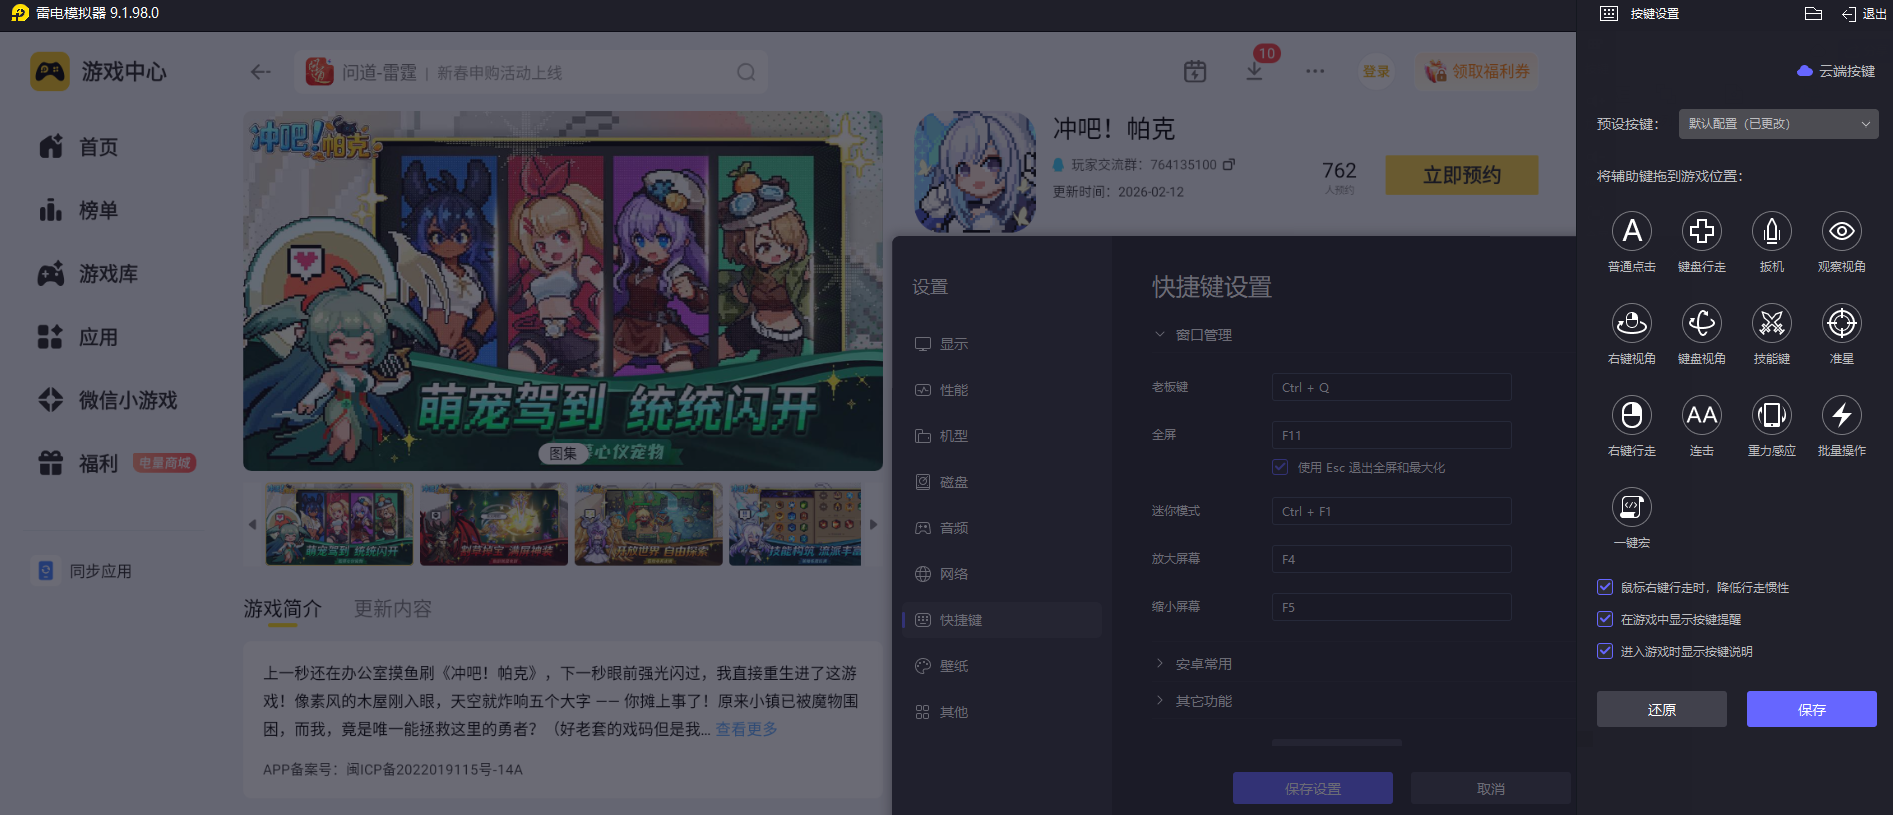Viewport: 1893px width, 815px height.
Task: Select the 观察视角 eye tool
Action: pos(1841,232)
